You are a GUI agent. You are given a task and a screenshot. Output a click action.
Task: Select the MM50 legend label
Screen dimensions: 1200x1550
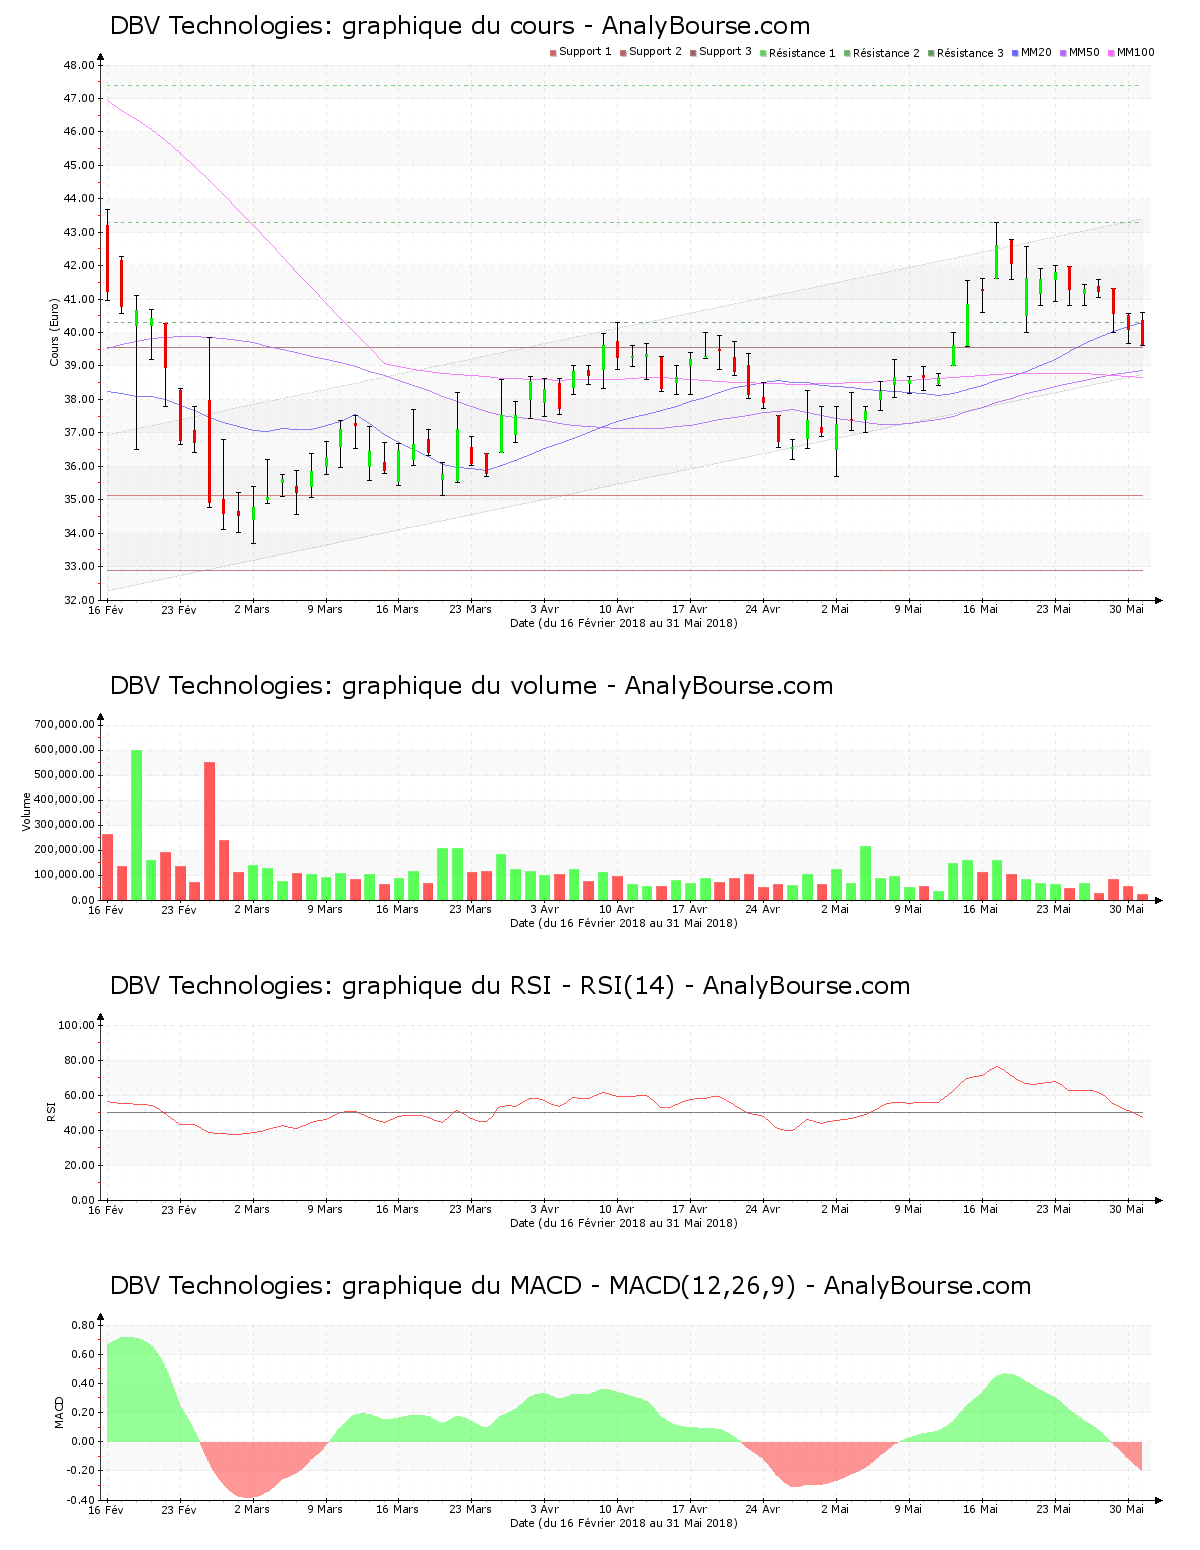click(1084, 52)
